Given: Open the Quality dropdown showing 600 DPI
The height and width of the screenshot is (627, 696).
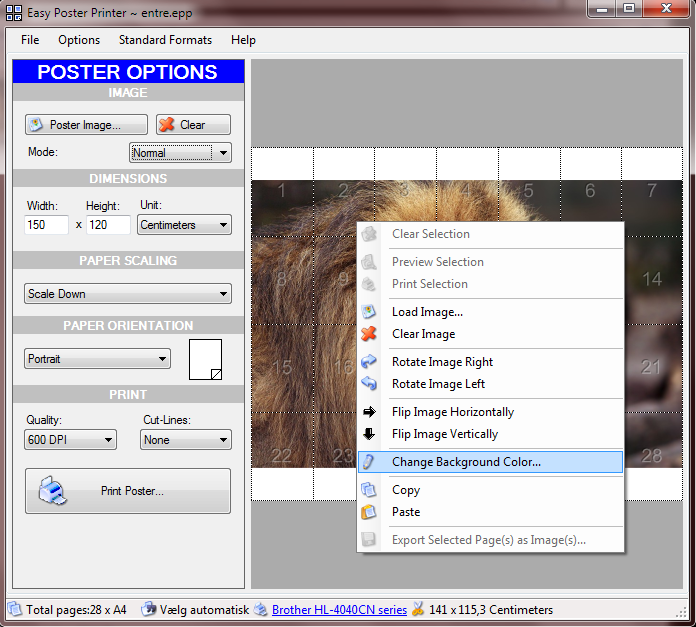Looking at the screenshot, I should click(71, 440).
